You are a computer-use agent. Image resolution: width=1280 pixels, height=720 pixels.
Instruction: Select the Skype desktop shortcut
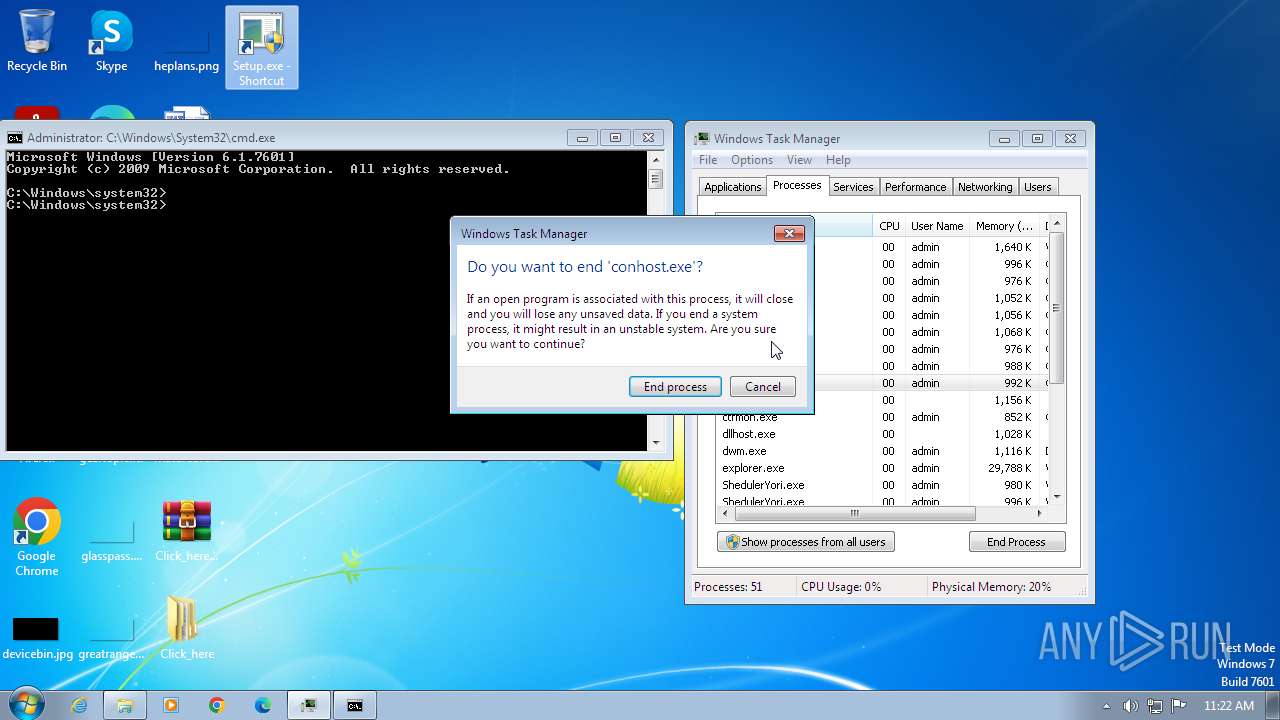pos(111,42)
